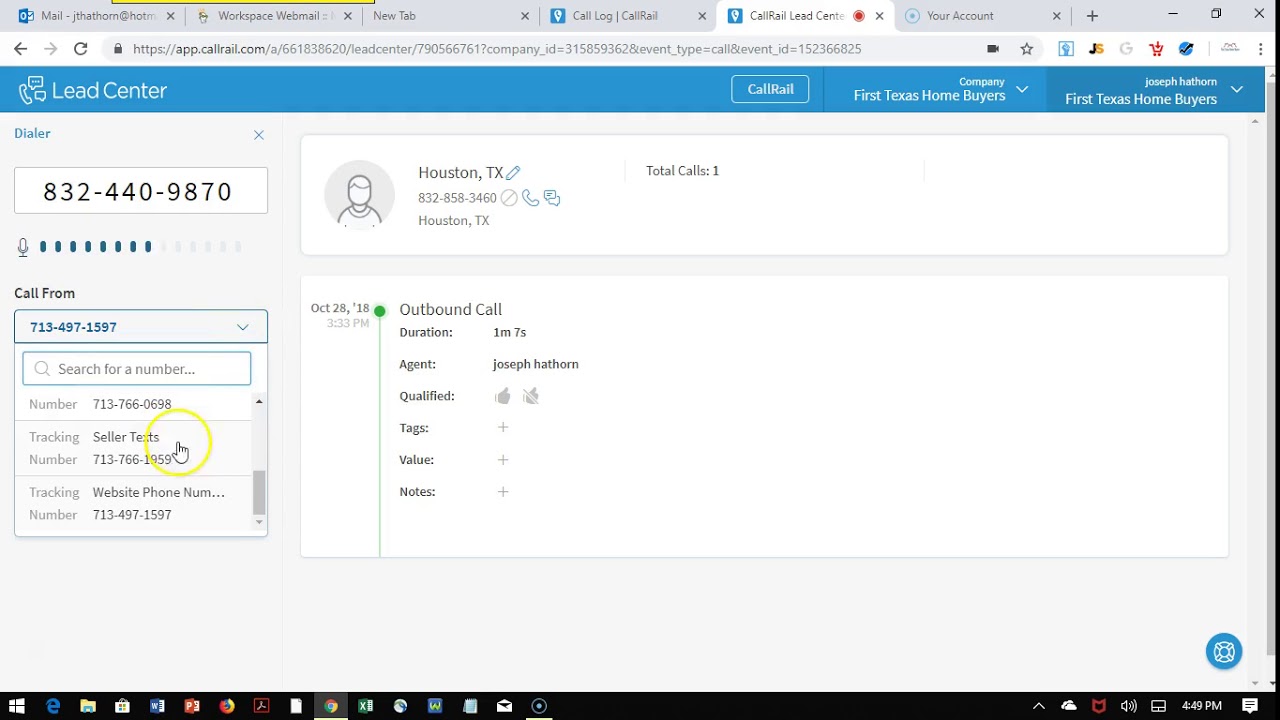Show hidden system tray icons
This screenshot has height=720, width=1280.
[1038, 706]
